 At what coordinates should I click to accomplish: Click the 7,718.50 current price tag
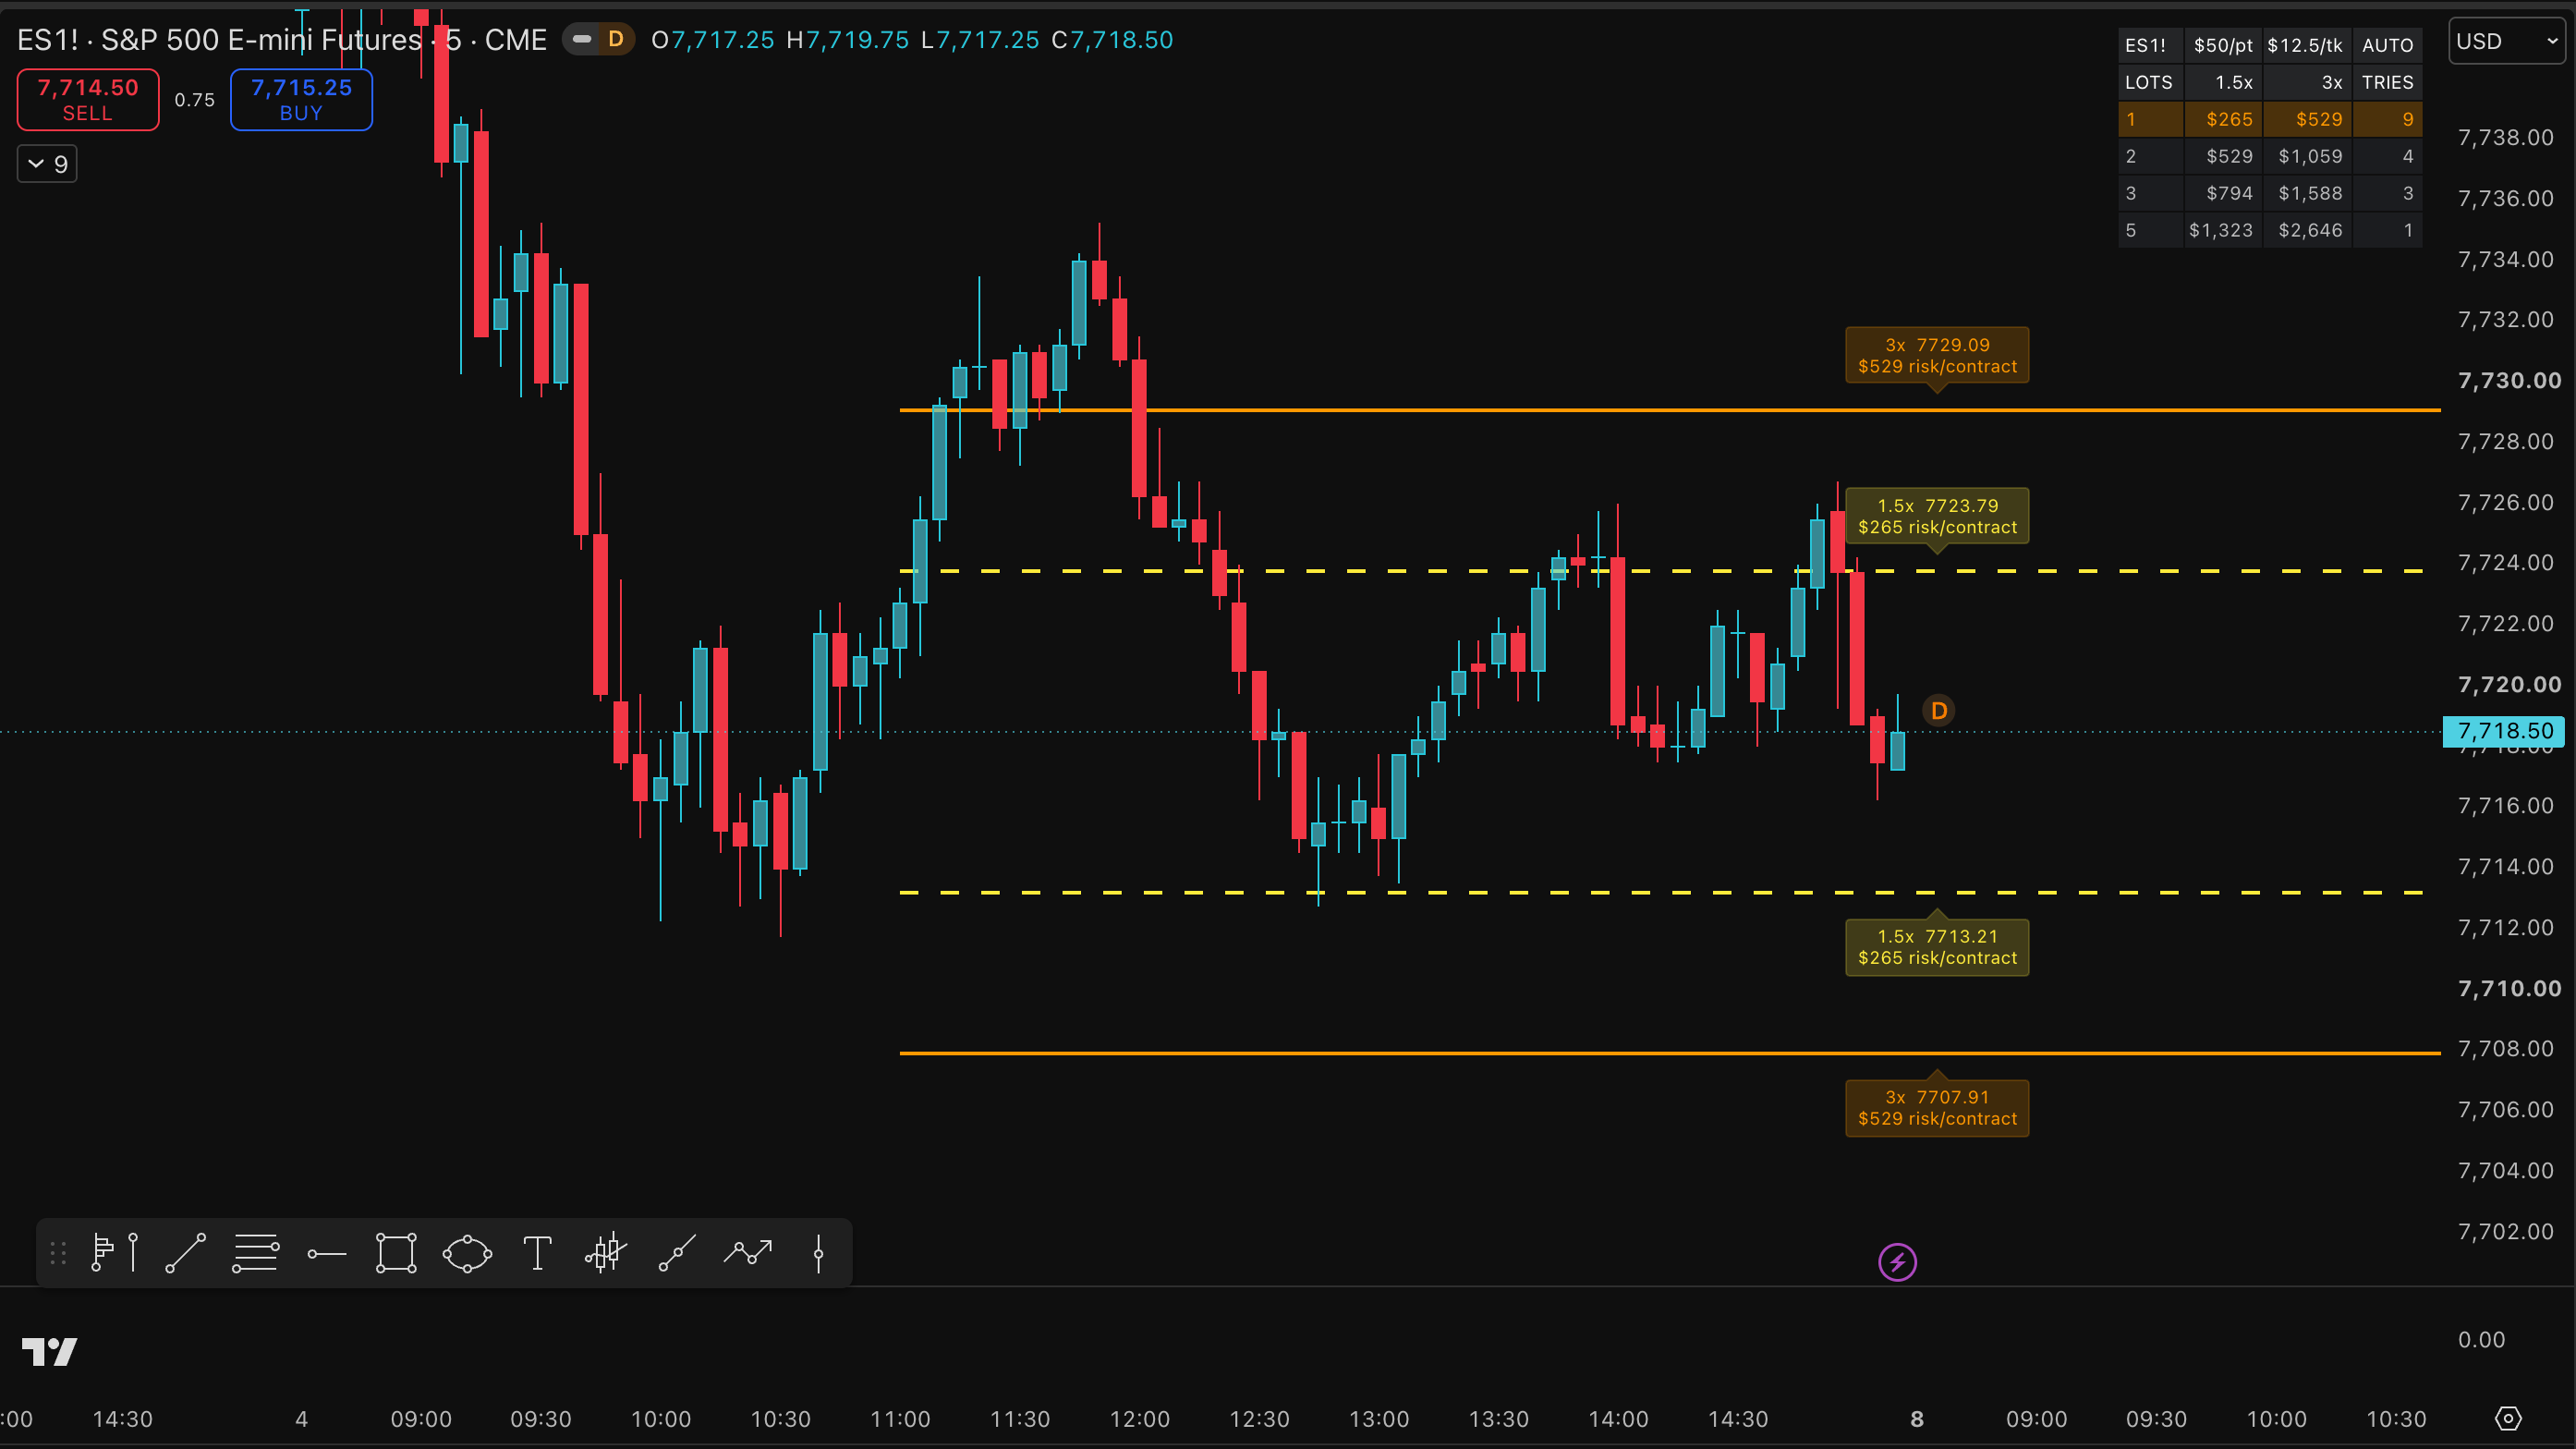tap(2503, 731)
